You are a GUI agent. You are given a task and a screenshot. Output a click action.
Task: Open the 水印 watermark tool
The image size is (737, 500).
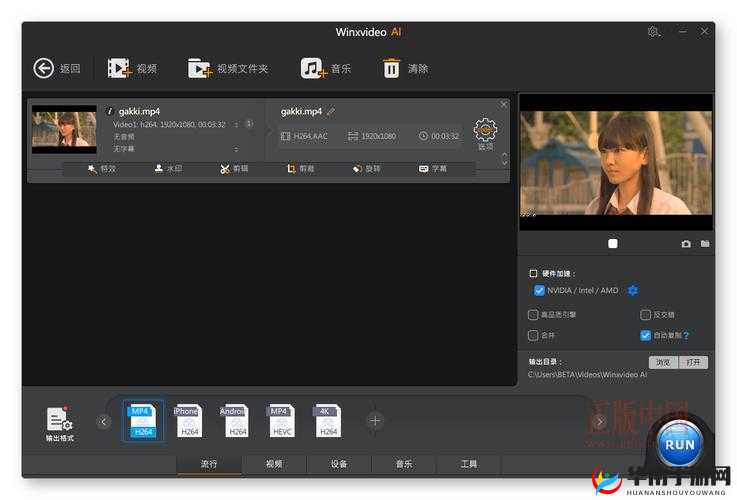[x=168, y=169]
